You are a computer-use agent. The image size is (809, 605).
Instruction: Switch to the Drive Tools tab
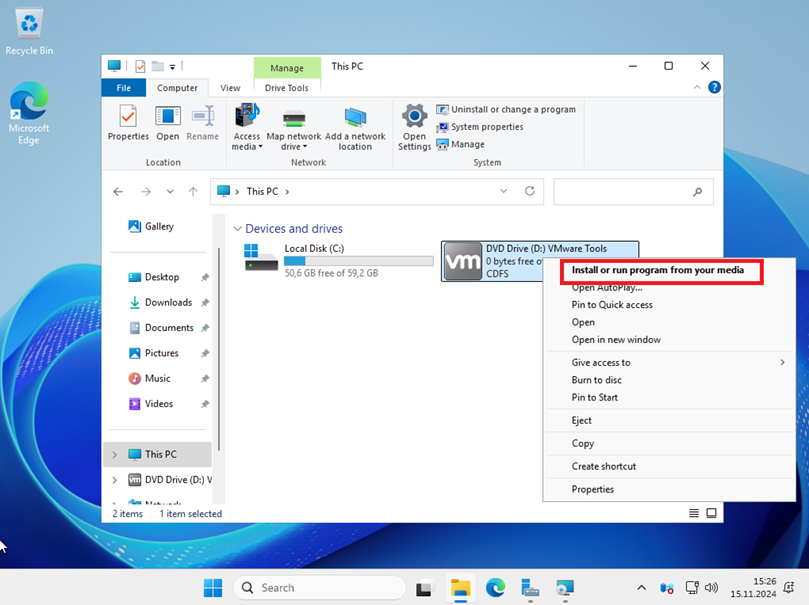(287, 88)
